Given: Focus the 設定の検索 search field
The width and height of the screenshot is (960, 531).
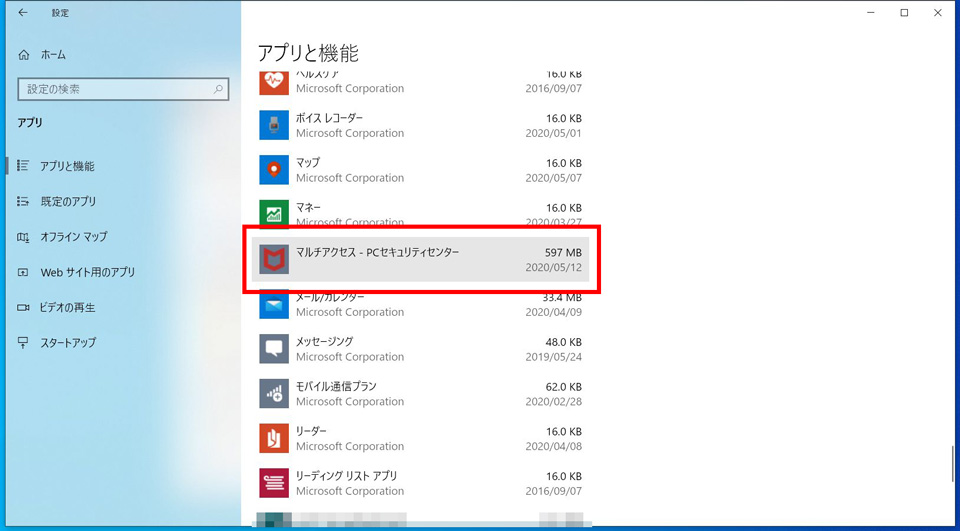Looking at the screenshot, I should coord(123,89).
